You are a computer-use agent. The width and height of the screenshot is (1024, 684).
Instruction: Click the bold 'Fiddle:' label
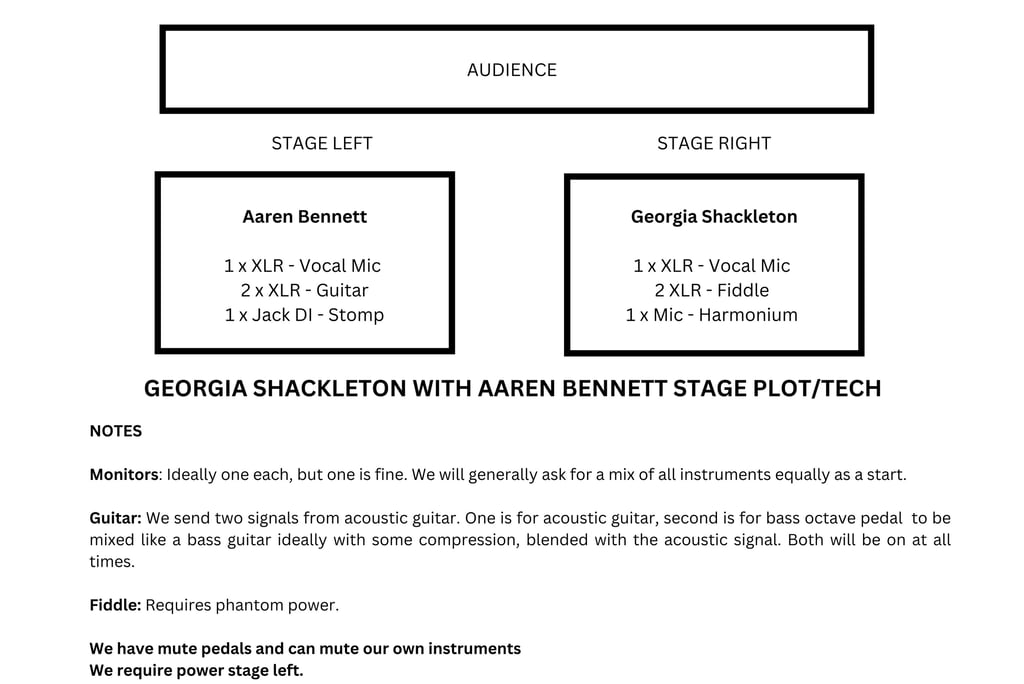(115, 605)
